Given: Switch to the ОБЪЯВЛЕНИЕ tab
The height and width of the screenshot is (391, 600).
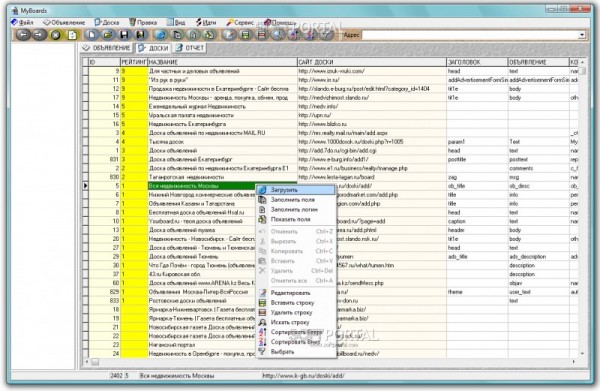Looking at the screenshot, I should pyautogui.click(x=107, y=48).
